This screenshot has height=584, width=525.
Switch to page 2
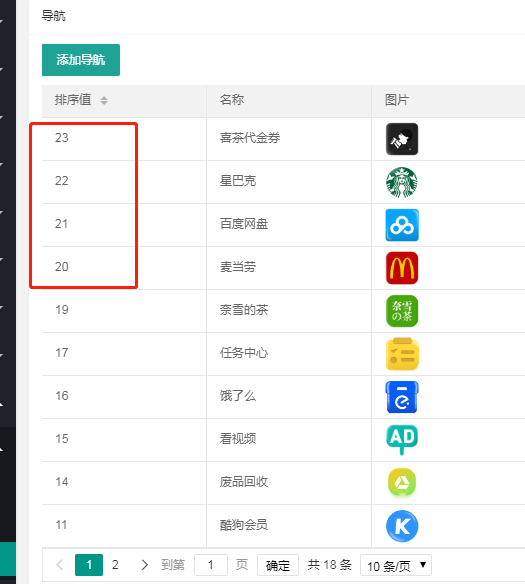pos(115,565)
